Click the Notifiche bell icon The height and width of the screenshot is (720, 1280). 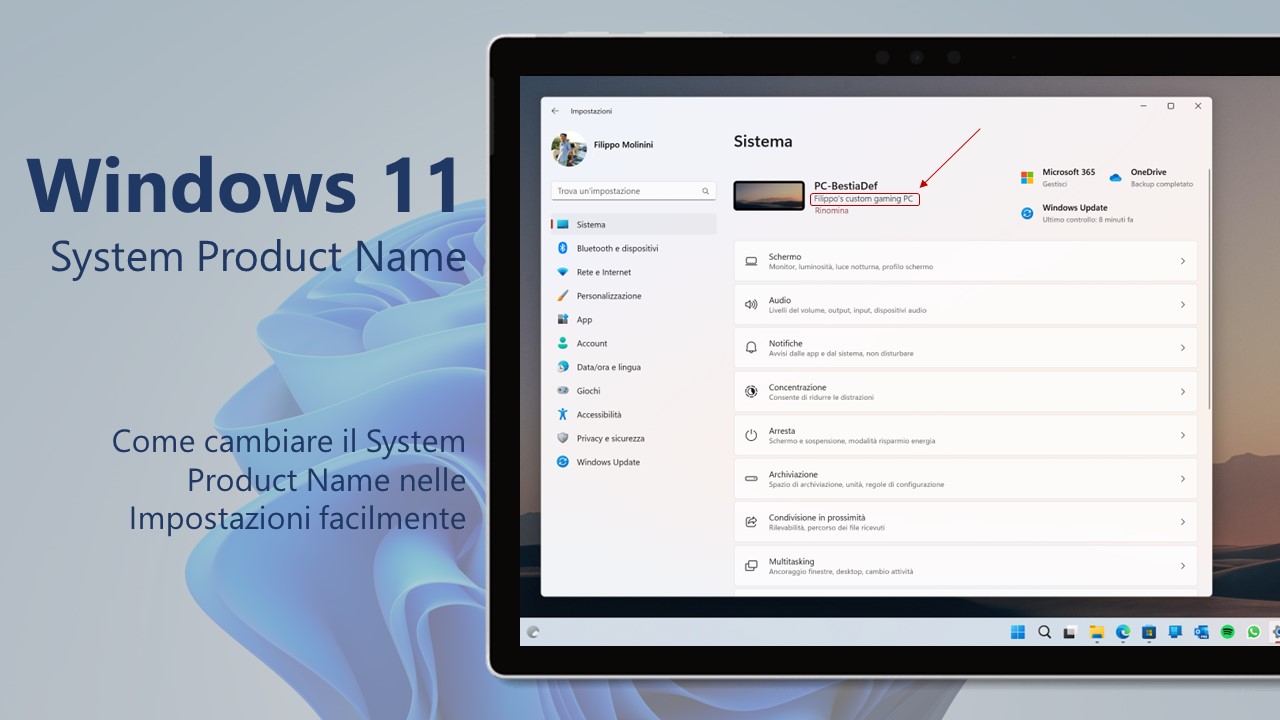[x=751, y=348]
